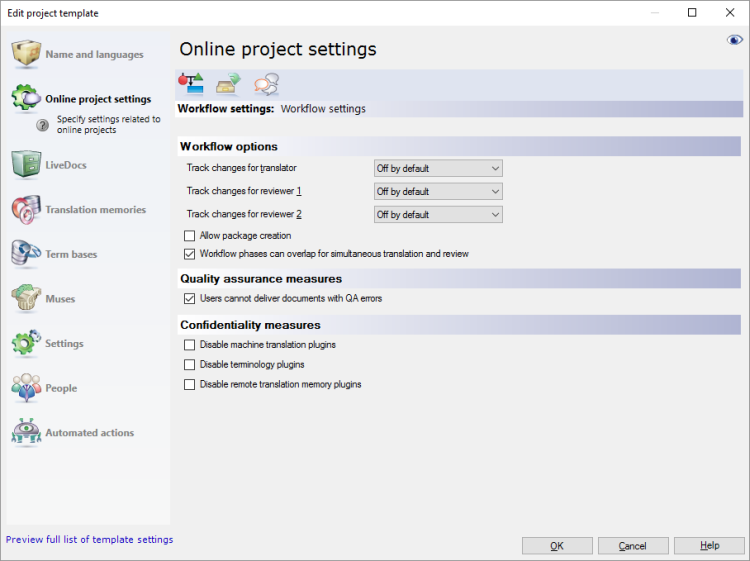Screen dimensions: 750x561
Task: Select Online project settings label
Action: tap(98, 99)
